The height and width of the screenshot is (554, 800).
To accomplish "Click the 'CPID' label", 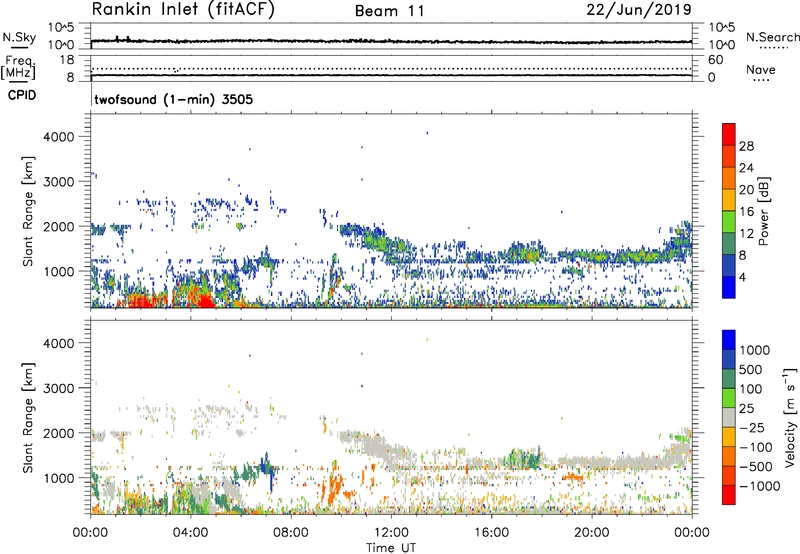I will click(x=22, y=95).
